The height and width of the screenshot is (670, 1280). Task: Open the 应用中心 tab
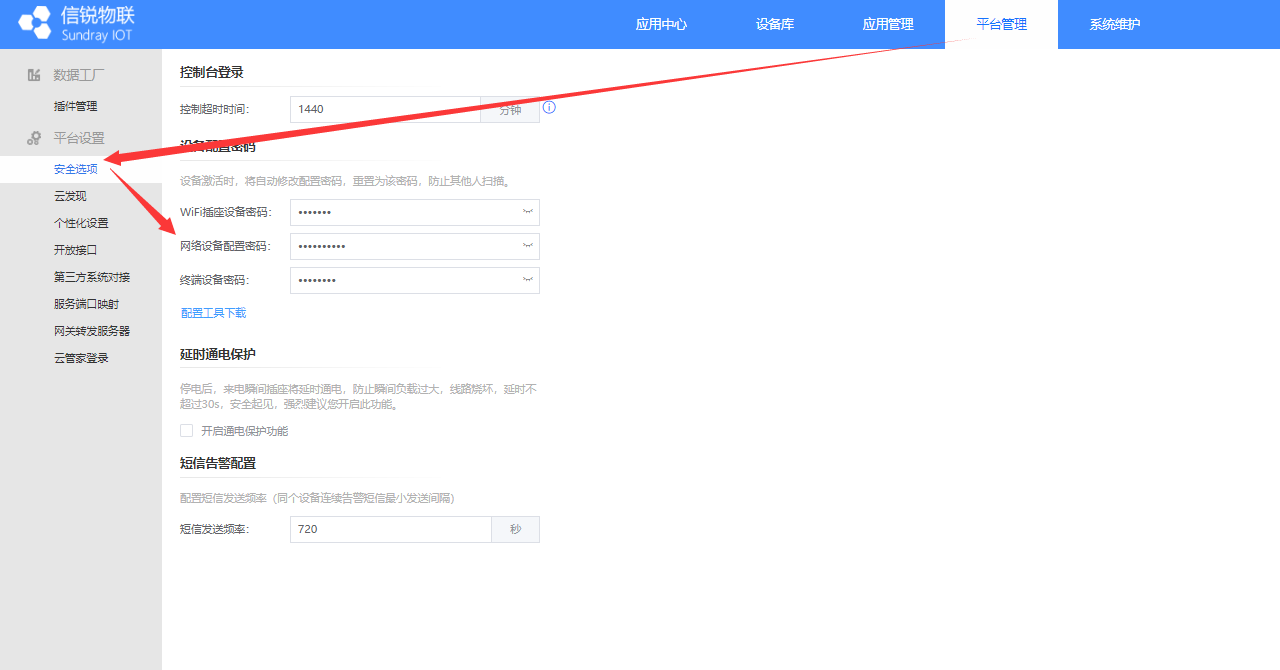(x=661, y=24)
